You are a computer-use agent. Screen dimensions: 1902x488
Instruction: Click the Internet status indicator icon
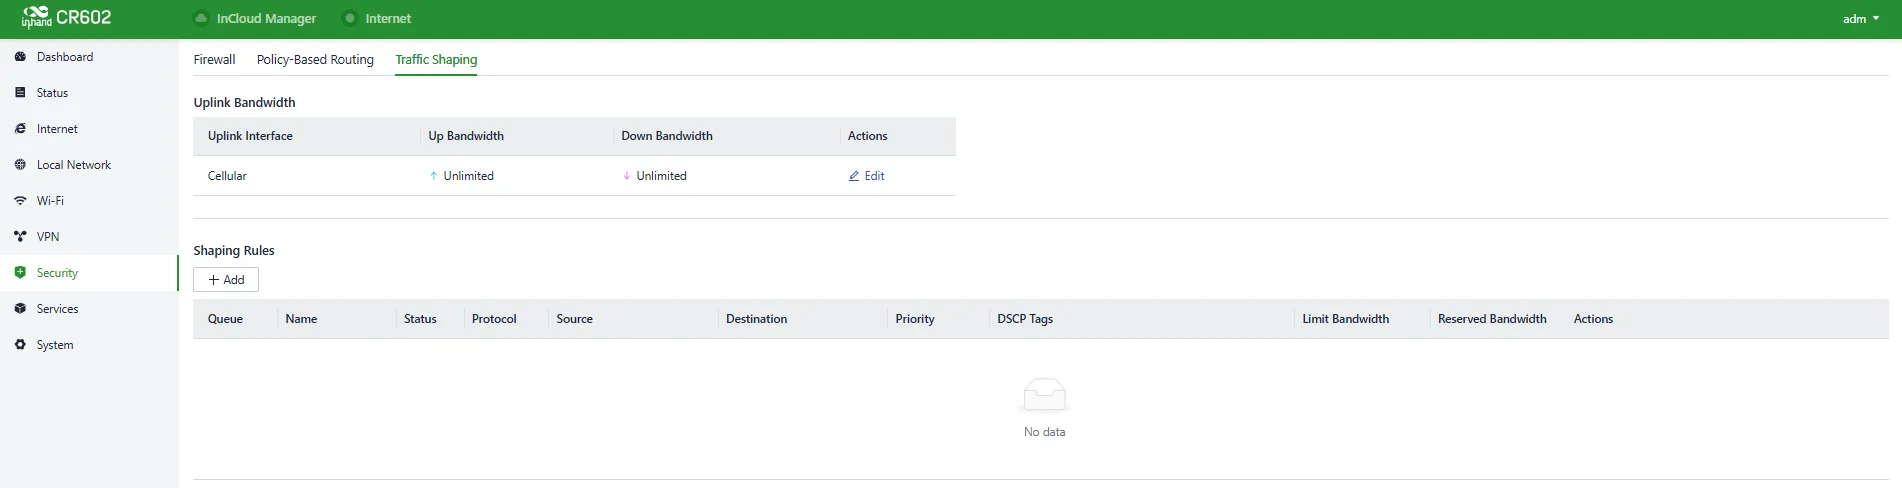tap(350, 18)
